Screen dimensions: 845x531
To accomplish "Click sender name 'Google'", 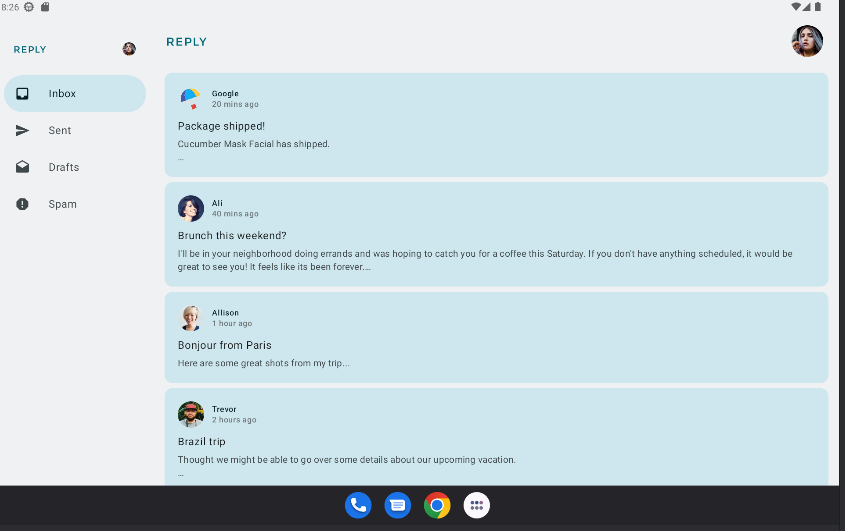I will click(x=225, y=93).
